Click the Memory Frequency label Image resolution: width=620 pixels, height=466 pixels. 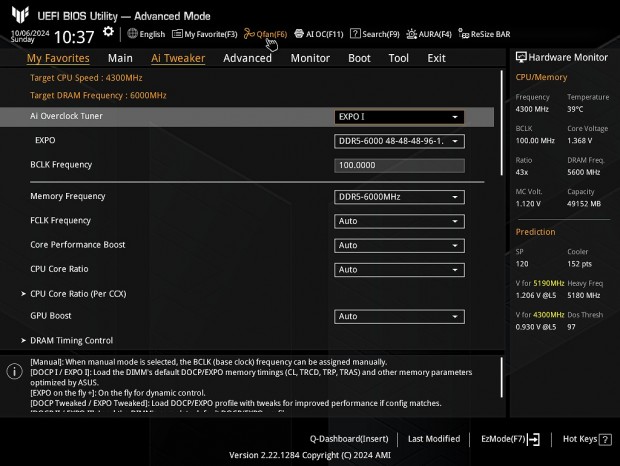68,196
